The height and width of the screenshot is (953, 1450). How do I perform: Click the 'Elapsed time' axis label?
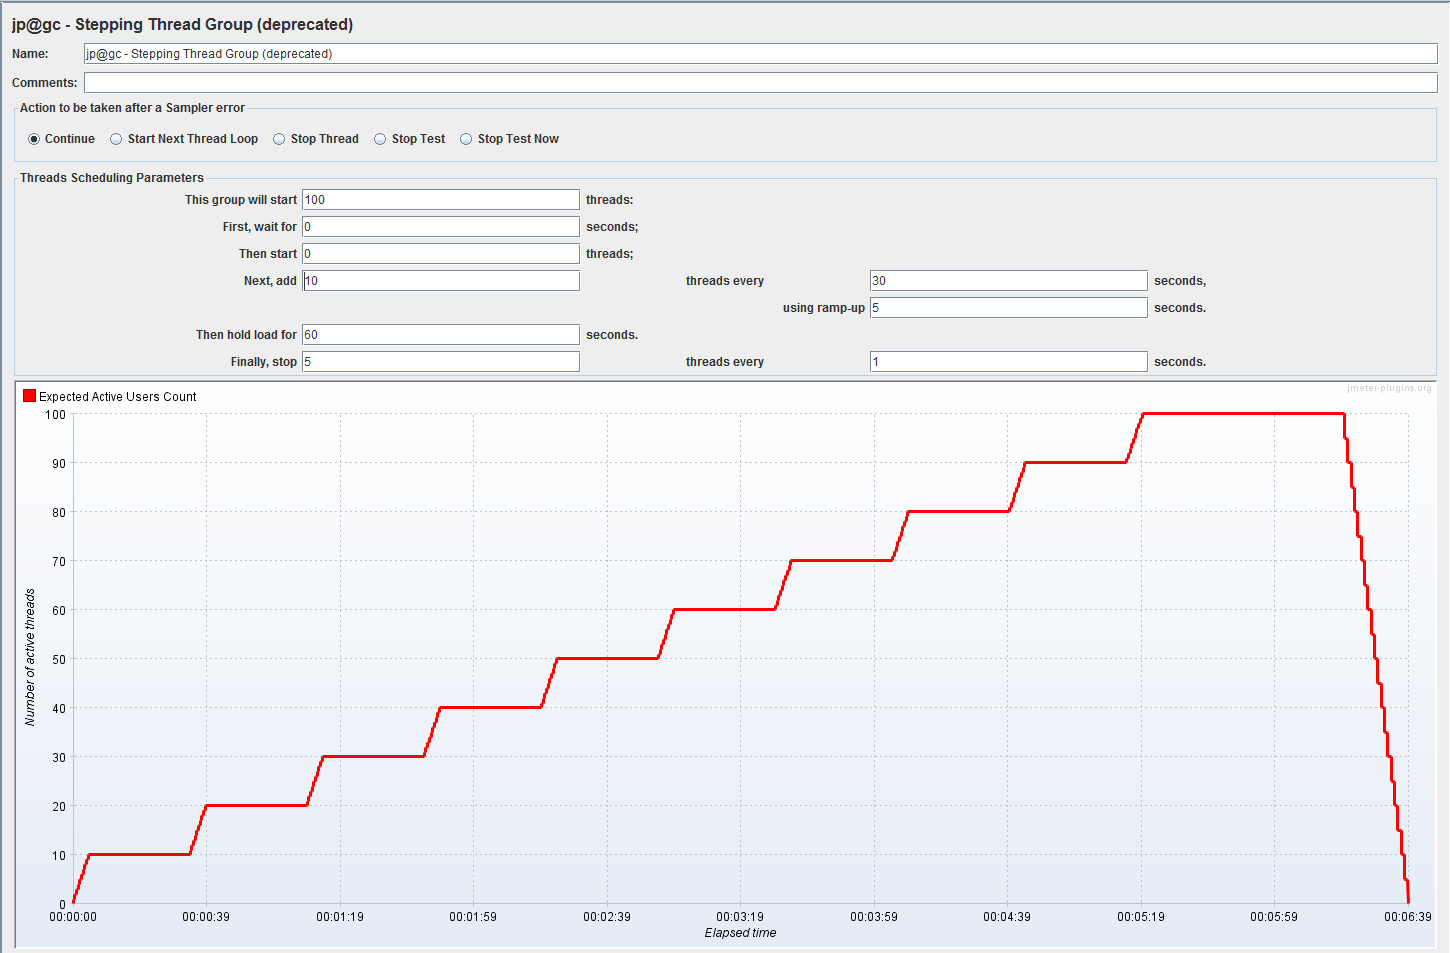pyautogui.click(x=740, y=933)
